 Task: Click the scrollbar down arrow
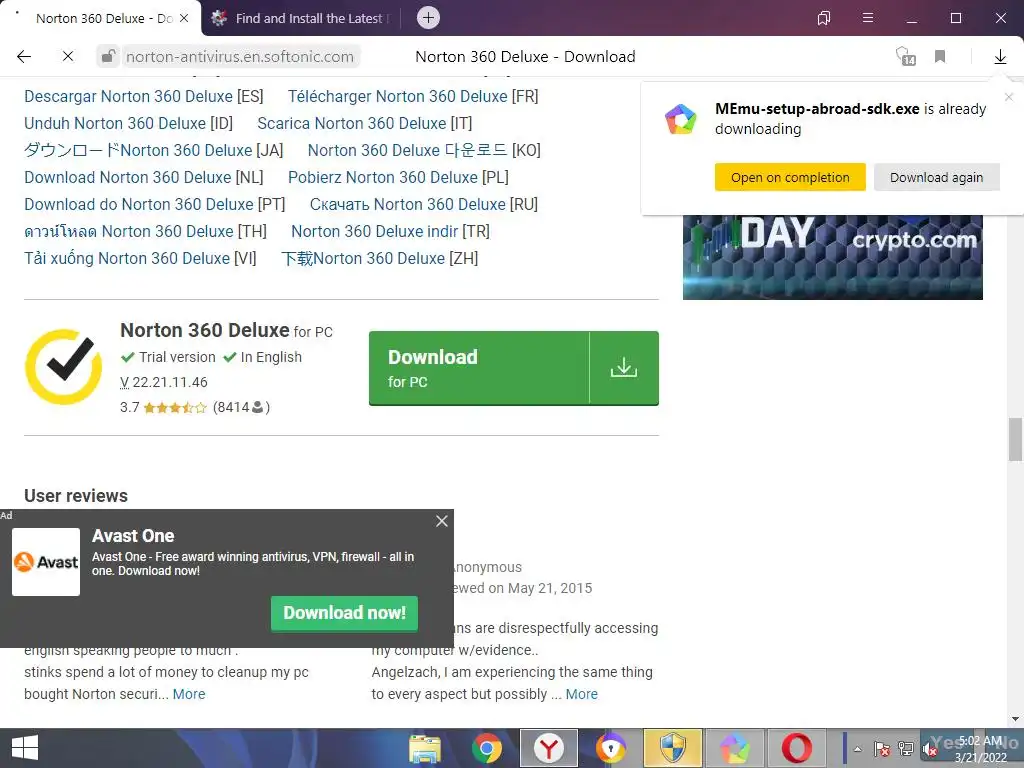click(1015, 719)
